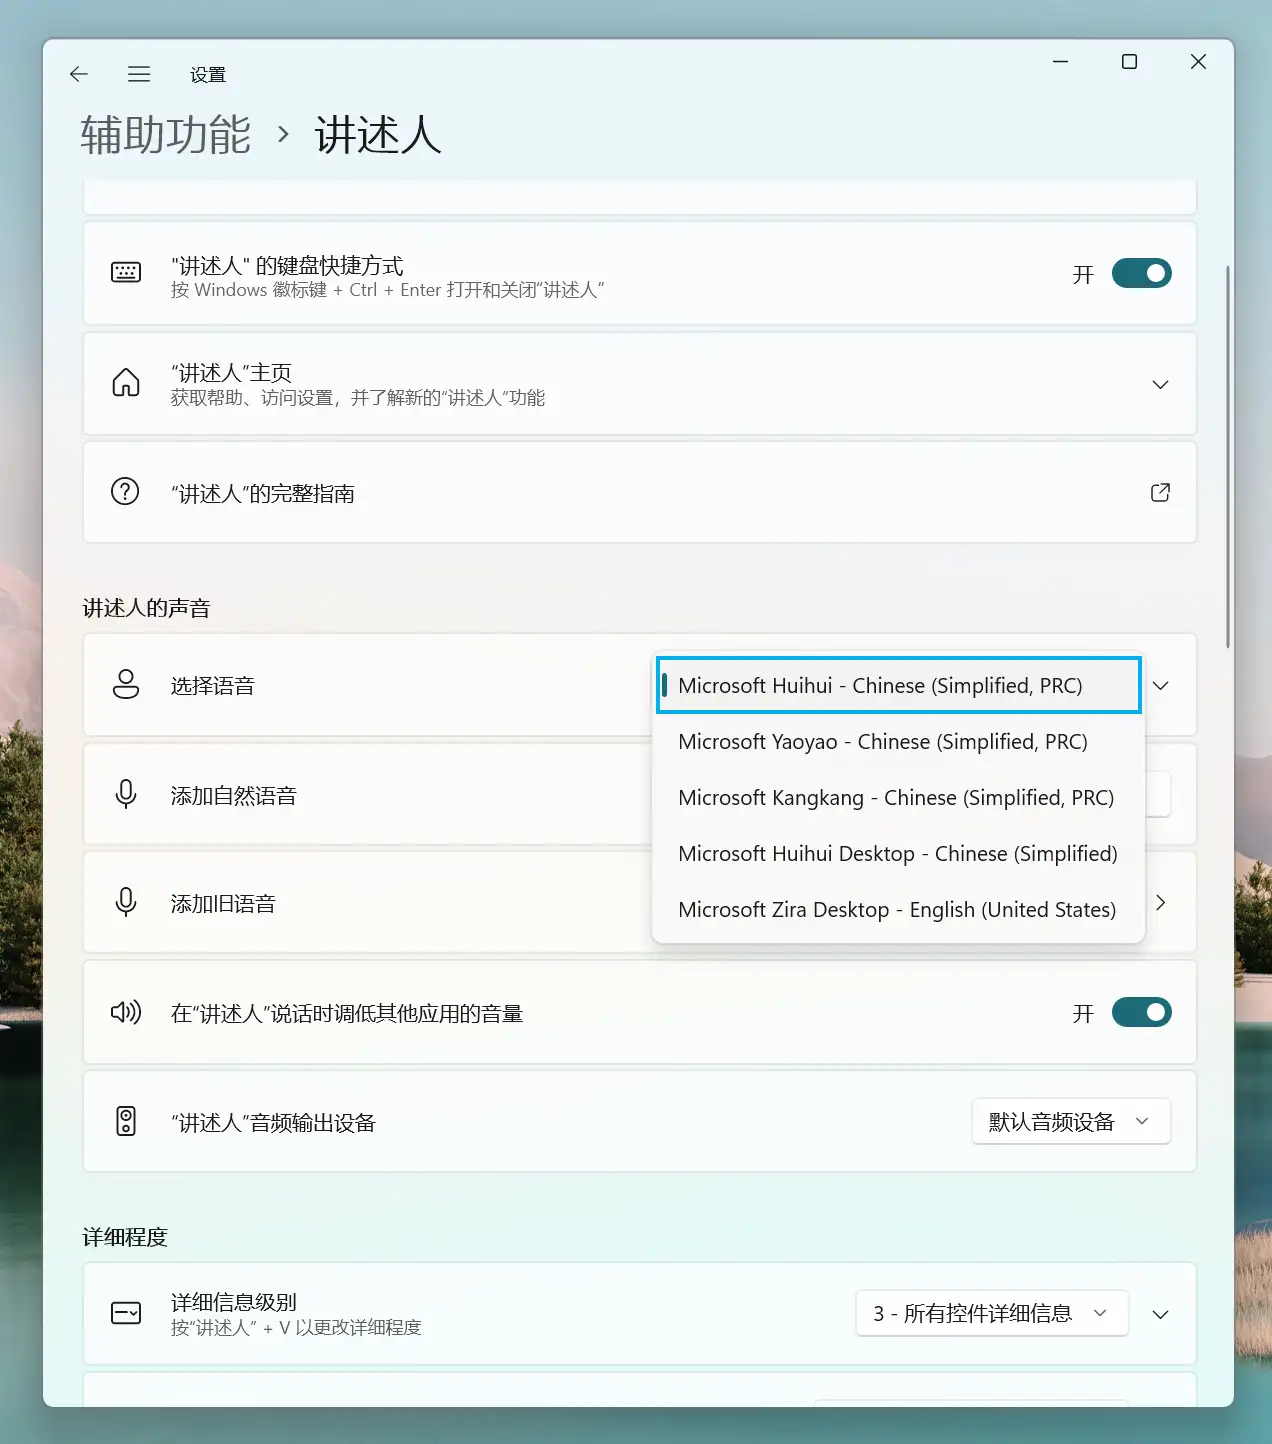Select Microsoft Kangkang voice option

[x=898, y=797]
